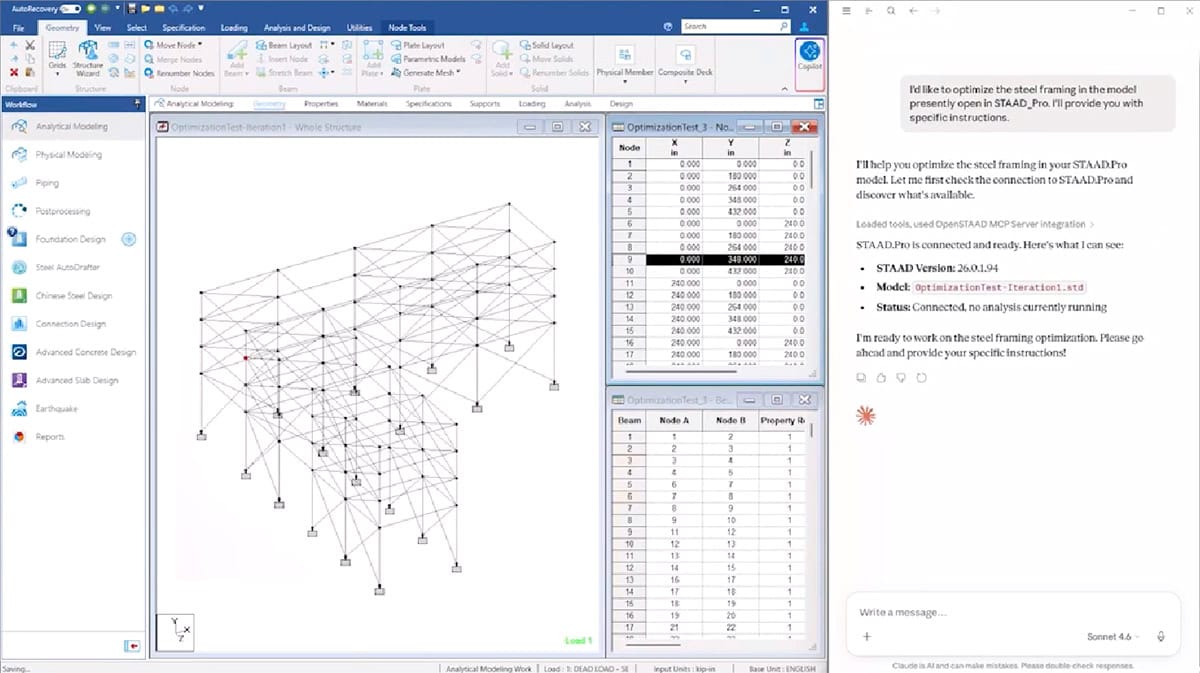This screenshot has width=1200, height=673.
Task: Copy the Claude response with copy icon
Action: click(x=861, y=377)
